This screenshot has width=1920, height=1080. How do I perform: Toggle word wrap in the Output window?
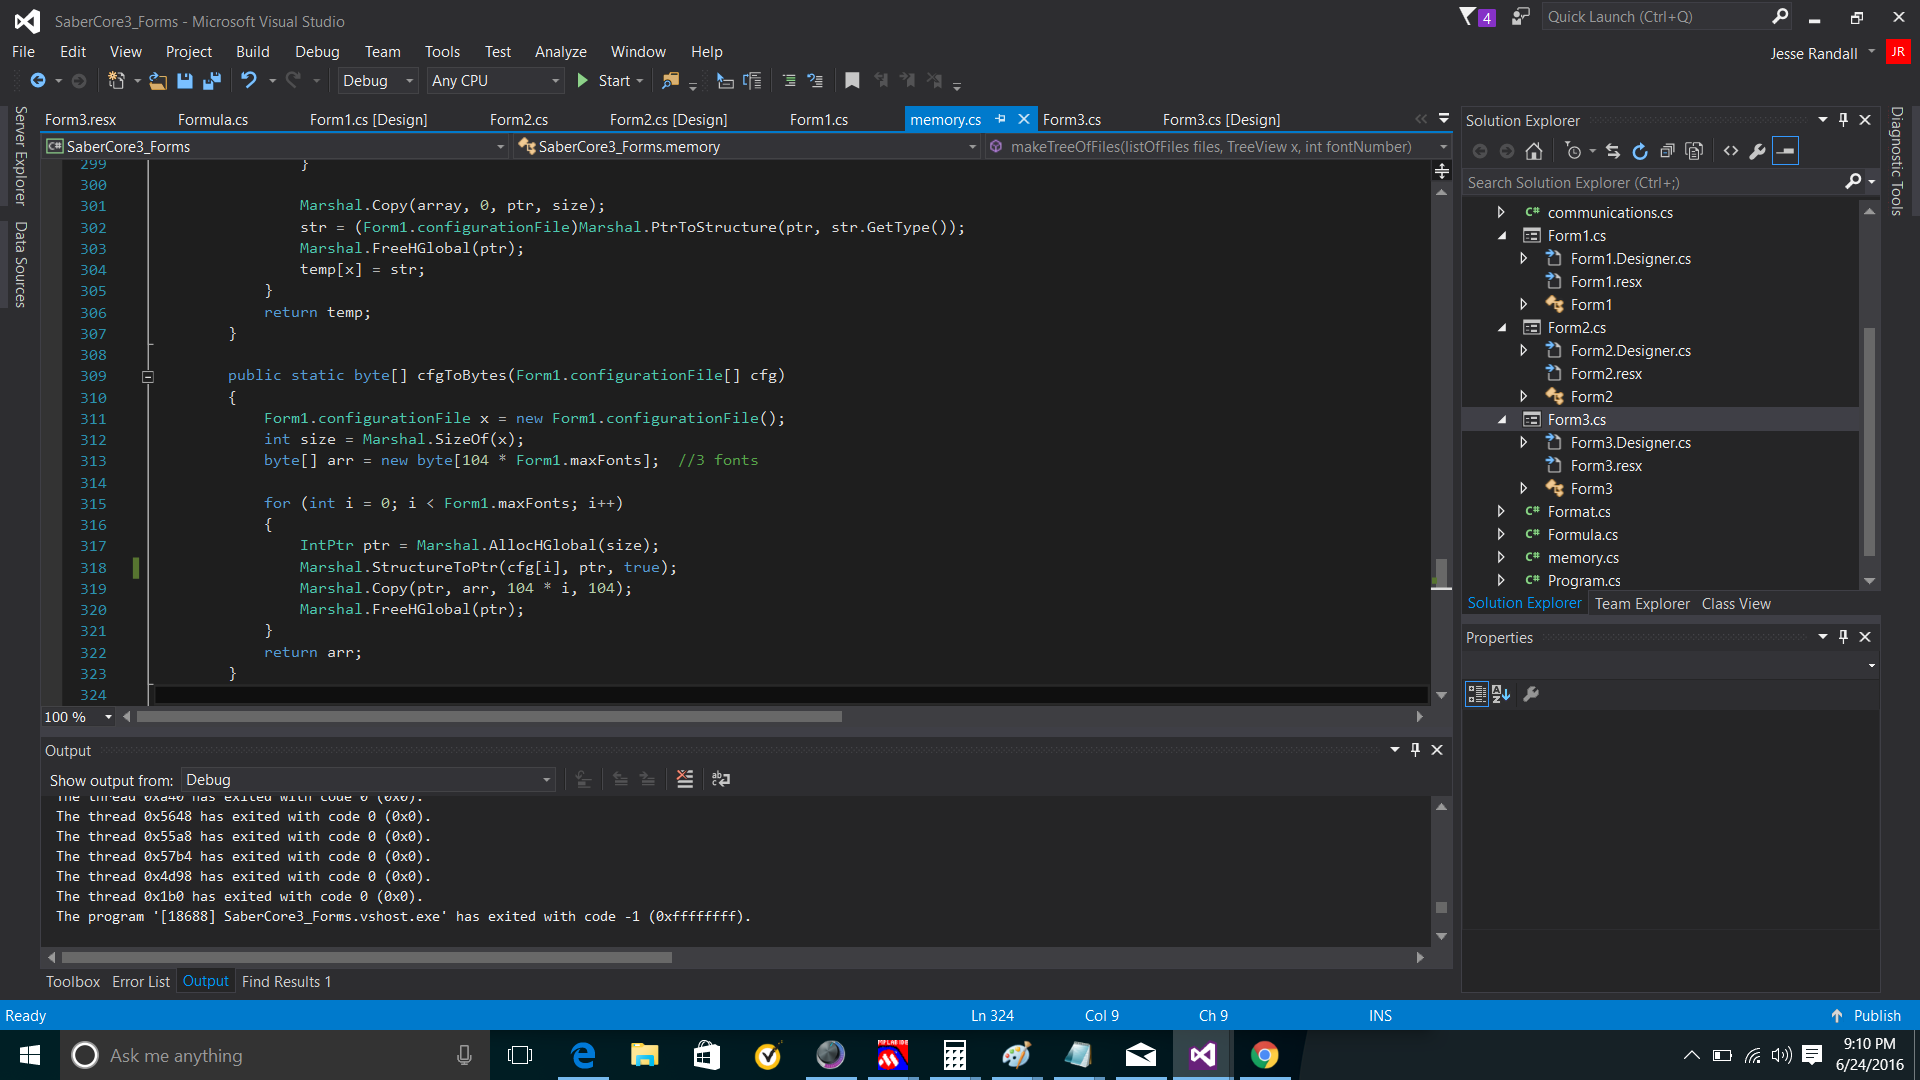click(x=721, y=779)
